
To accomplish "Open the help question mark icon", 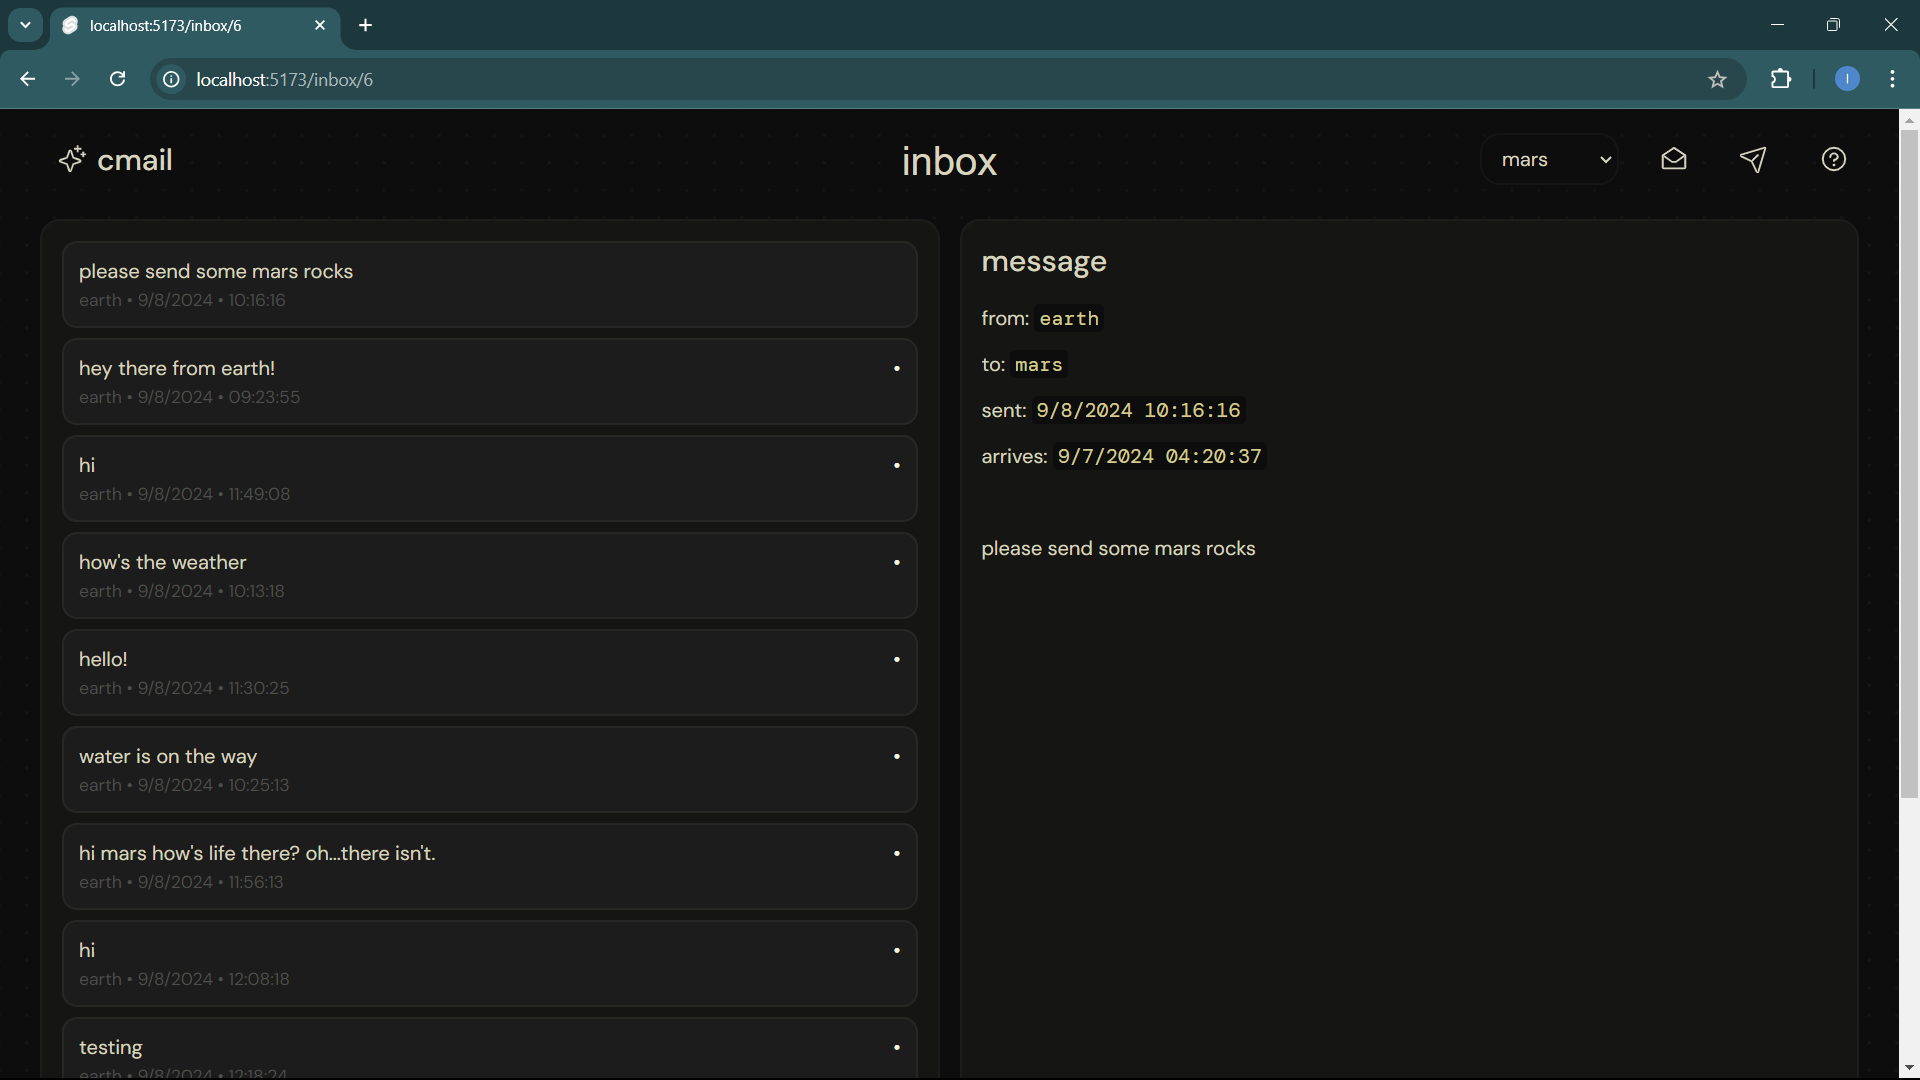I will pos(1833,160).
